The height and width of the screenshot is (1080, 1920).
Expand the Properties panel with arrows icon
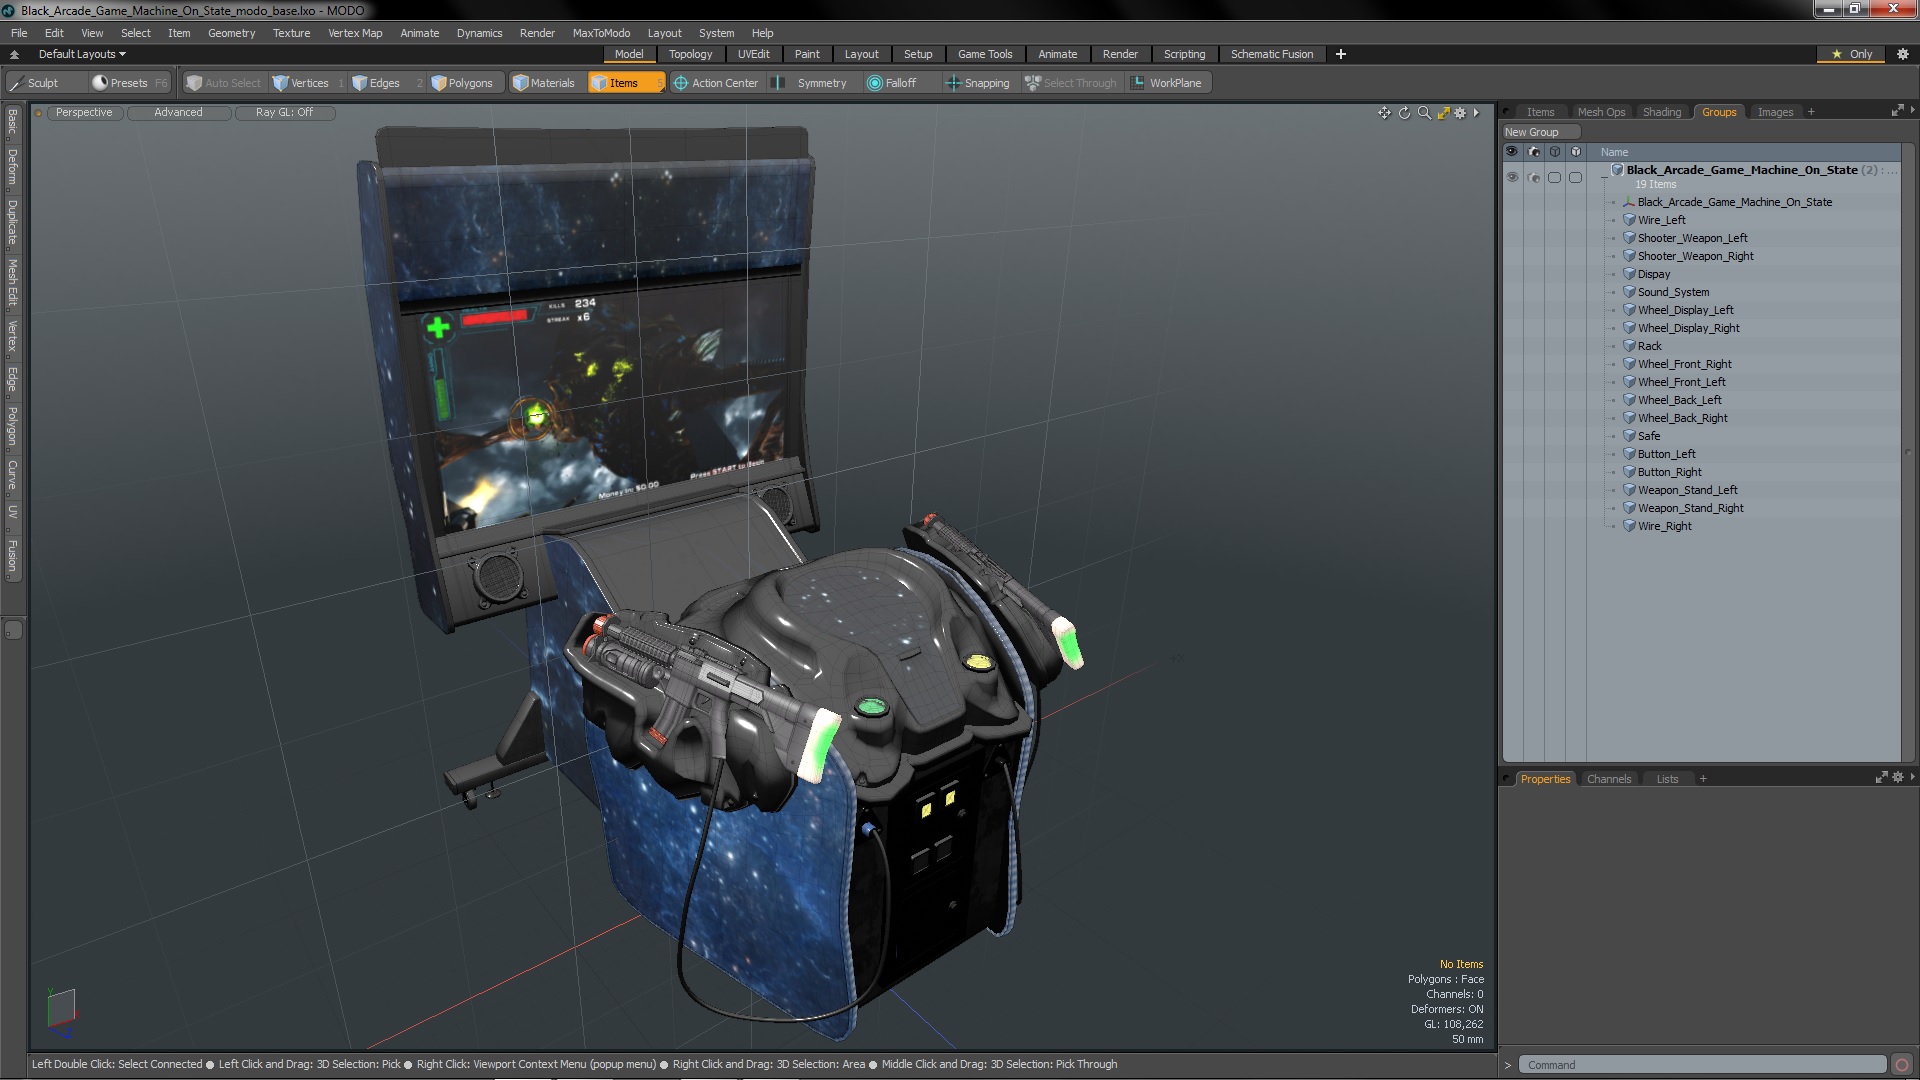pos(1881,777)
